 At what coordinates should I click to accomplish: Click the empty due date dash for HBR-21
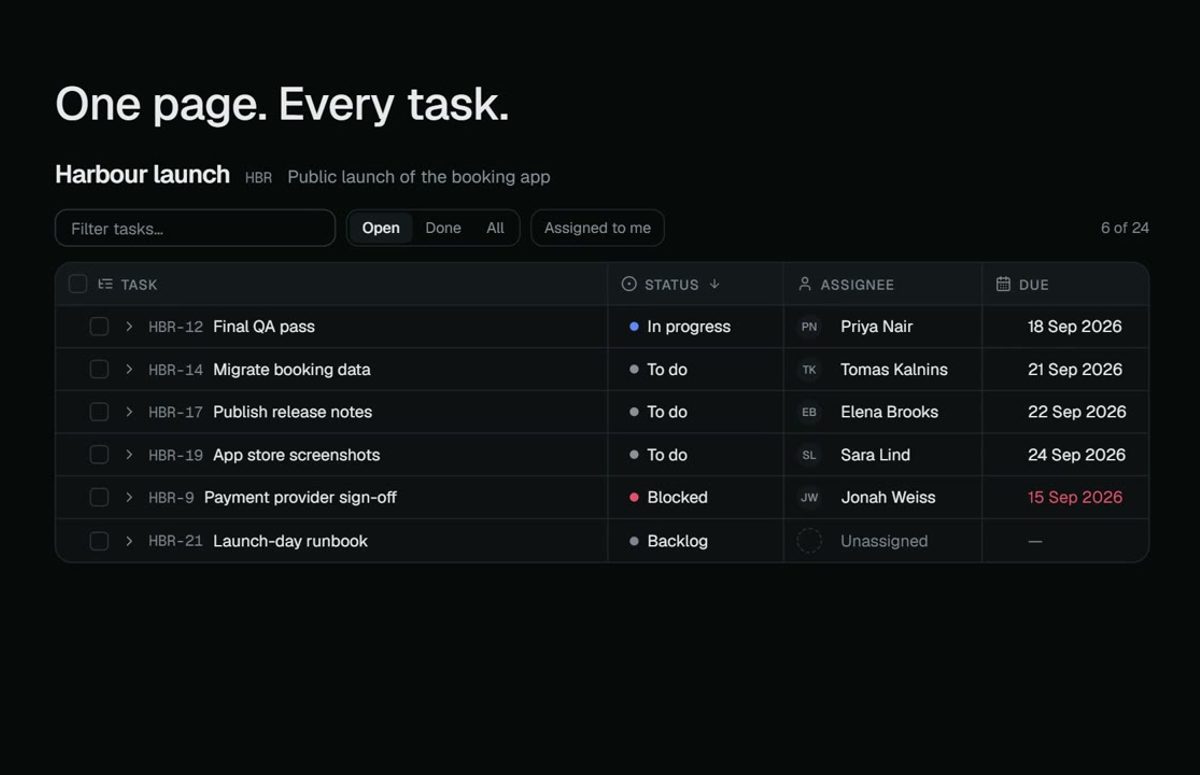[1035, 541]
